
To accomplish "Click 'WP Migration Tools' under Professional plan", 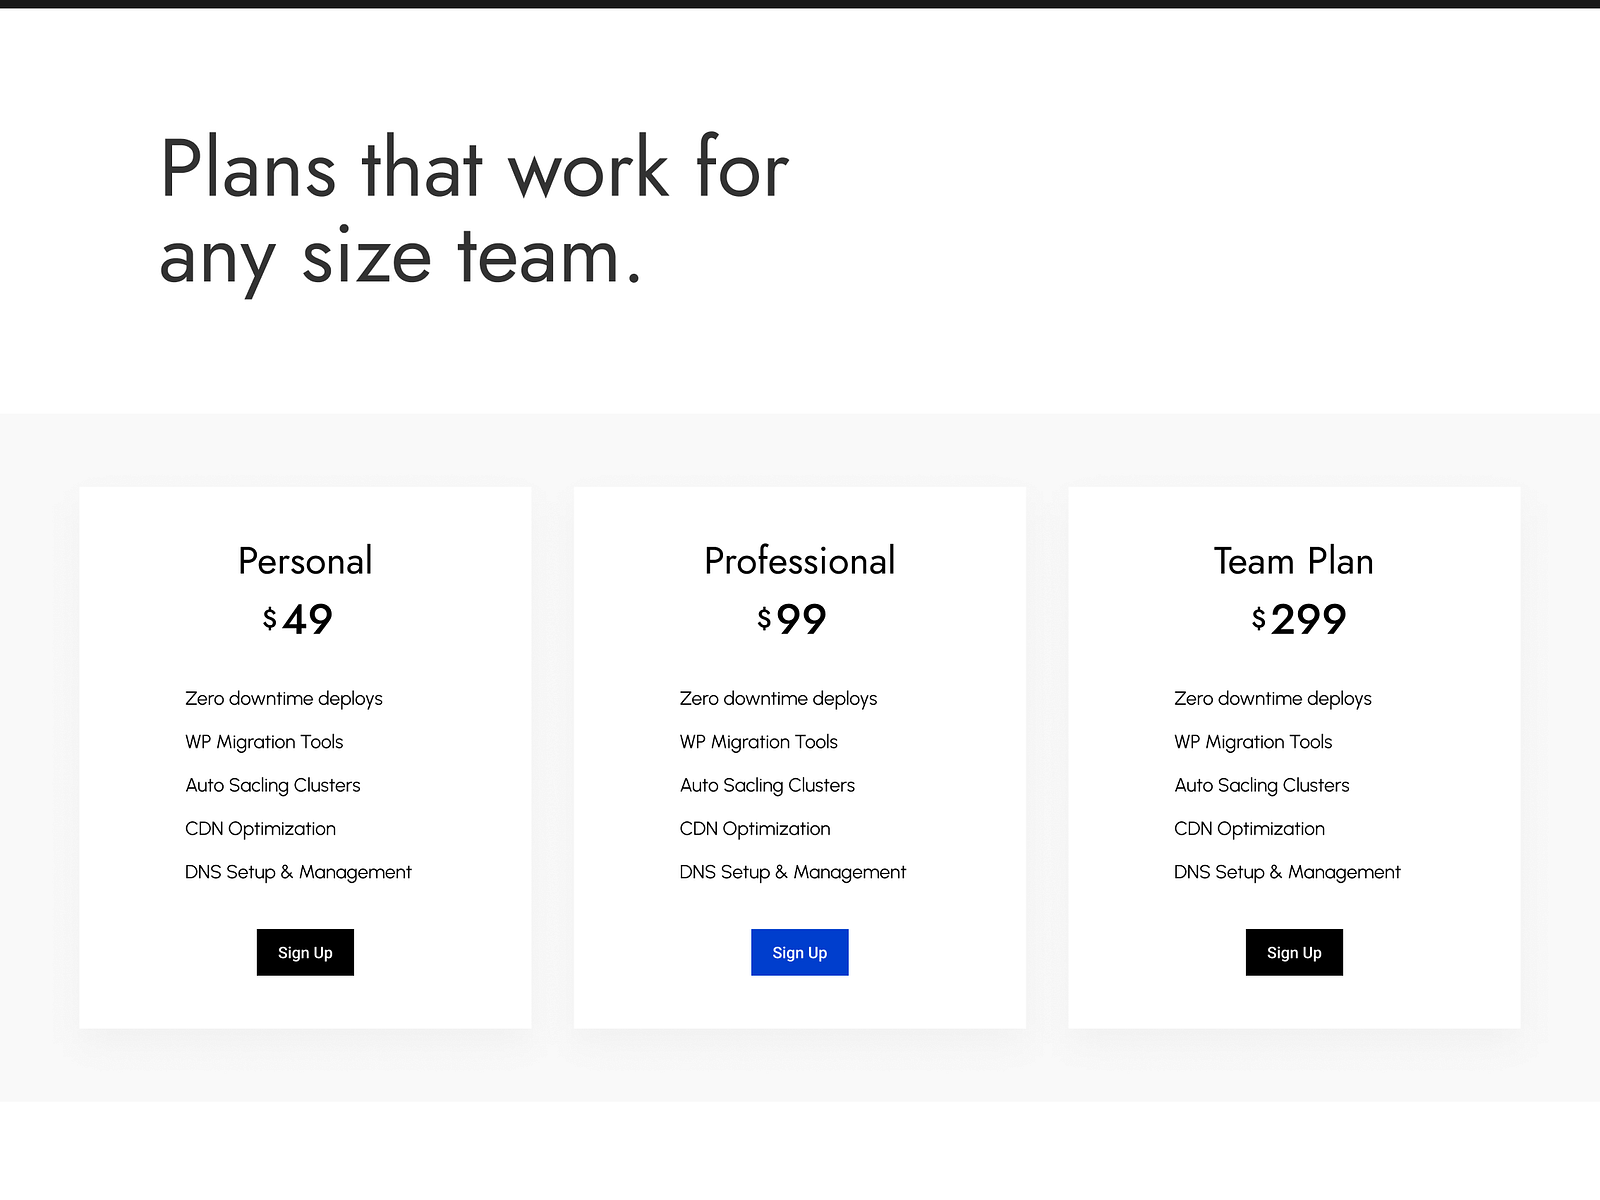I will click(x=758, y=742).
